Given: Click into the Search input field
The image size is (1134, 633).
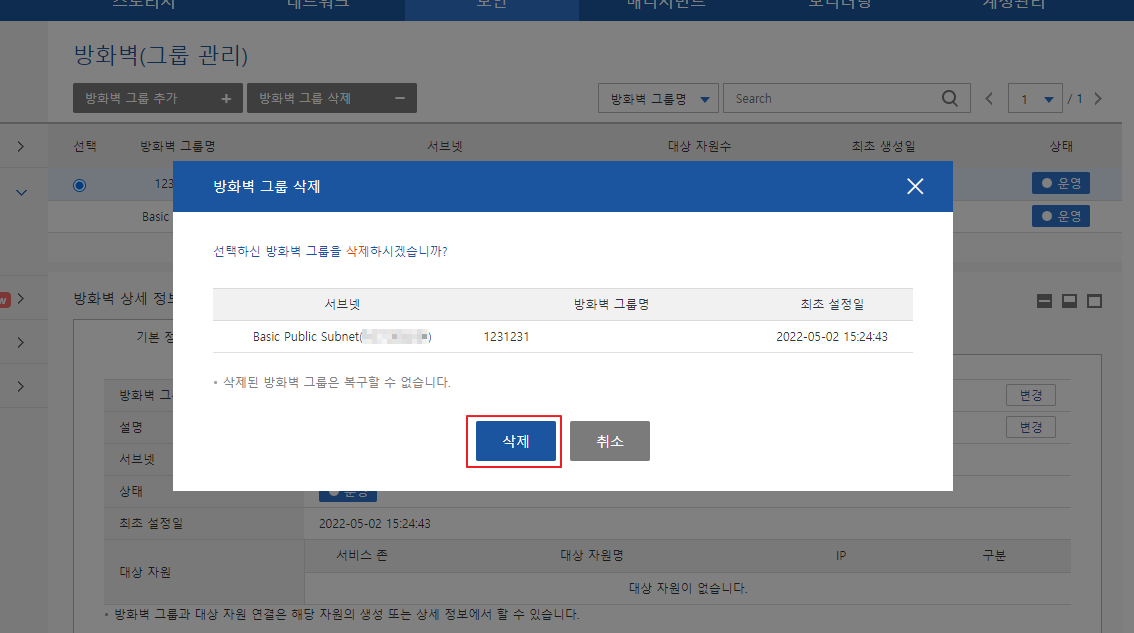Looking at the screenshot, I should coord(830,98).
